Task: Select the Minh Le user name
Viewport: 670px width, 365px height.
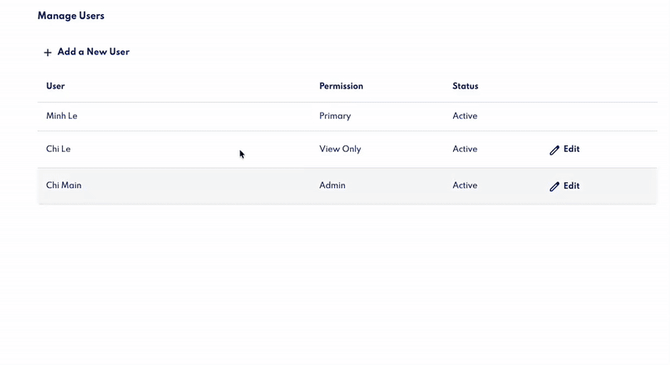Action: [62, 116]
